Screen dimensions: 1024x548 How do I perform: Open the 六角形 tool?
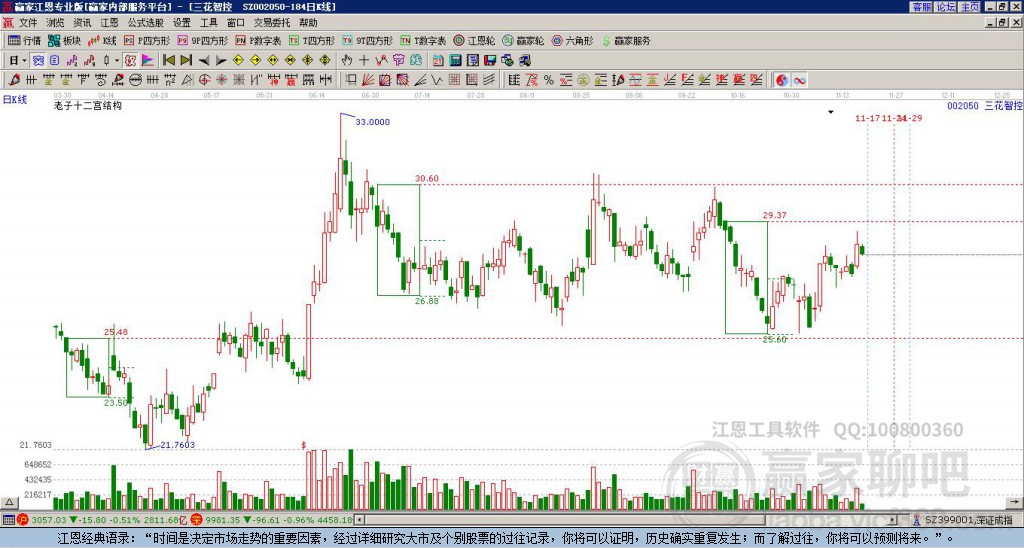pos(573,40)
